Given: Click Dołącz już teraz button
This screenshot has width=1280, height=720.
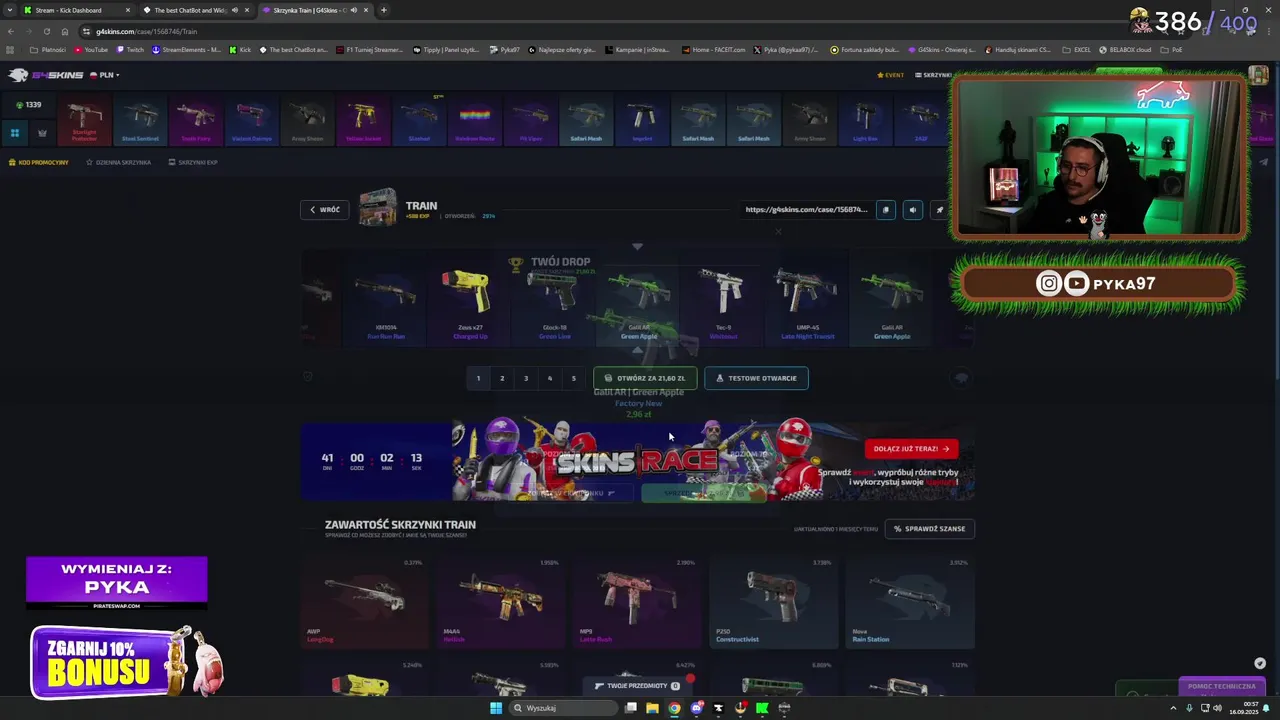Looking at the screenshot, I should coord(911,448).
